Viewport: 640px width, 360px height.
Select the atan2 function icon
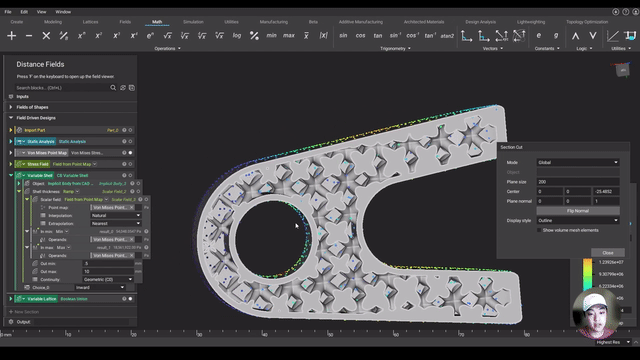tap(447, 36)
